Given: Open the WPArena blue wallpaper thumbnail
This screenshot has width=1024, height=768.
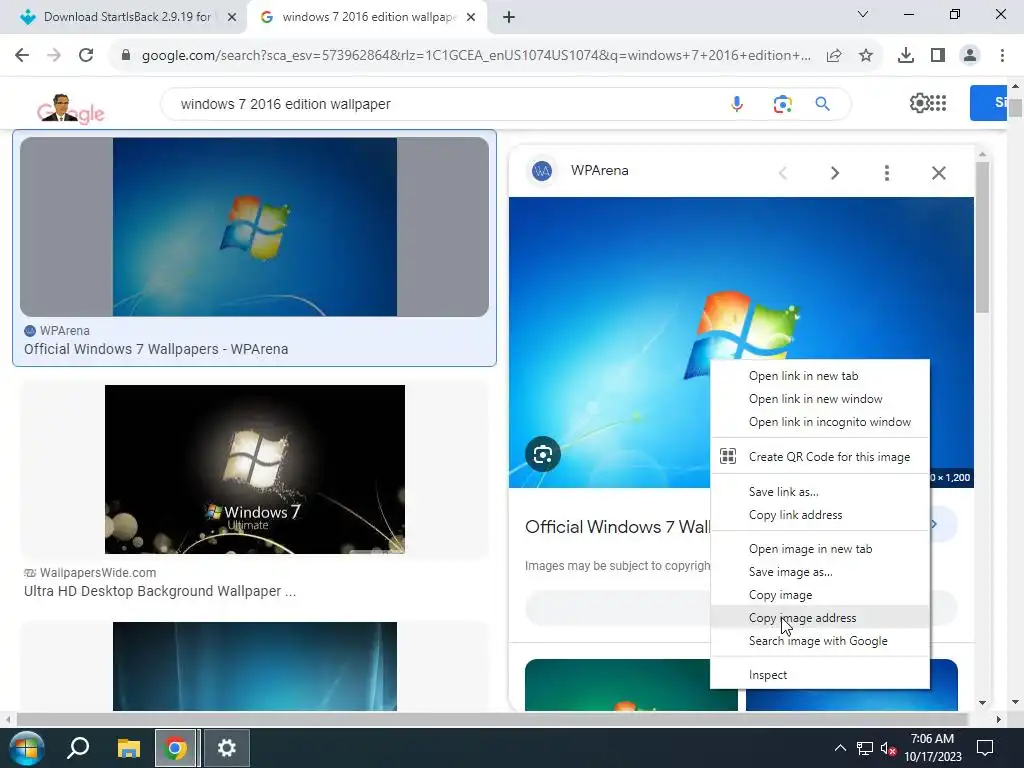Looking at the screenshot, I should 255,227.
